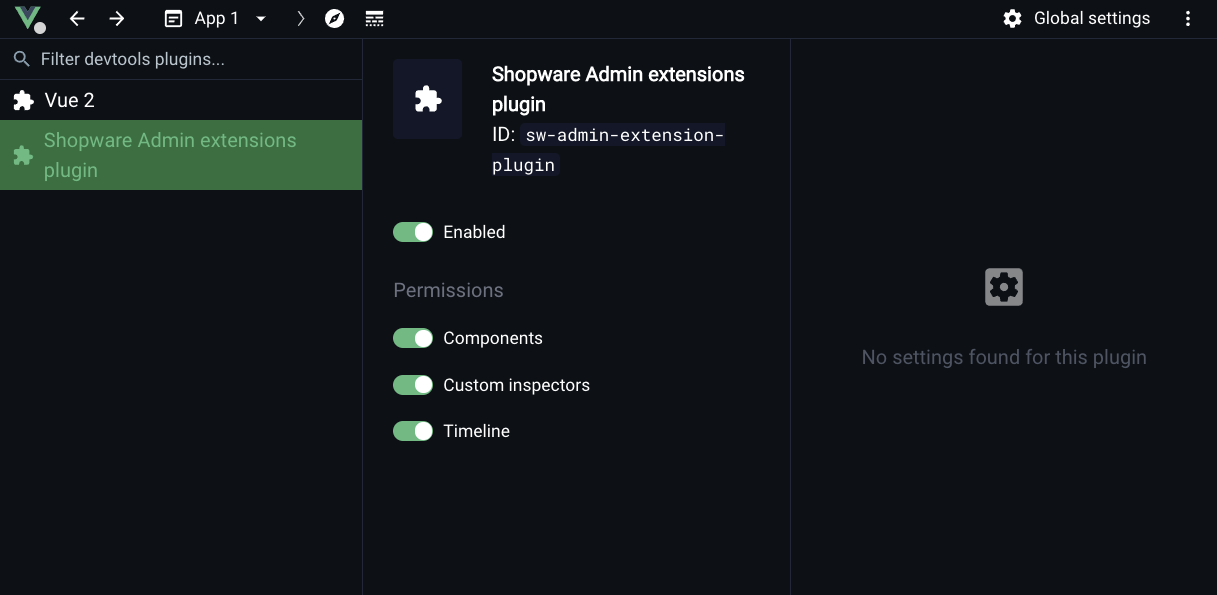Click the Shopware plugin puzzle piece icon
This screenshot has height=595, width=1217.
[22, 155]
